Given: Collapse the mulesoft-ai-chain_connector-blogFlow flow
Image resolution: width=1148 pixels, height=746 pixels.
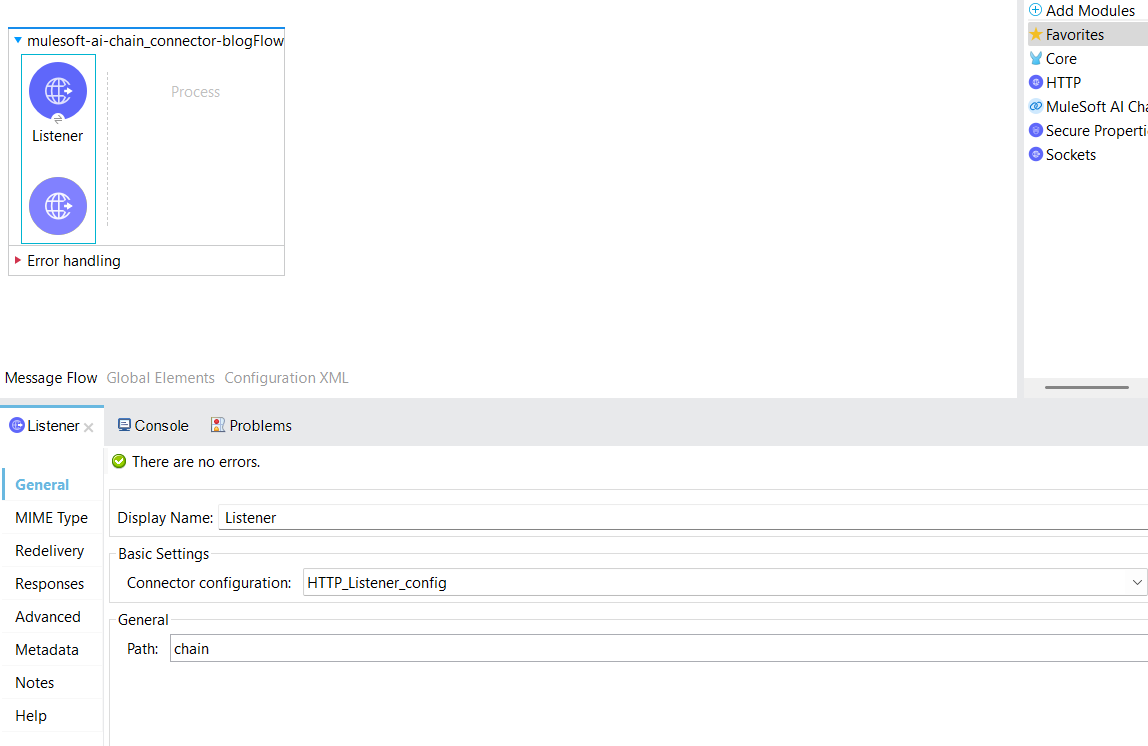Looking at the screenshot, I should pos(18,40).
